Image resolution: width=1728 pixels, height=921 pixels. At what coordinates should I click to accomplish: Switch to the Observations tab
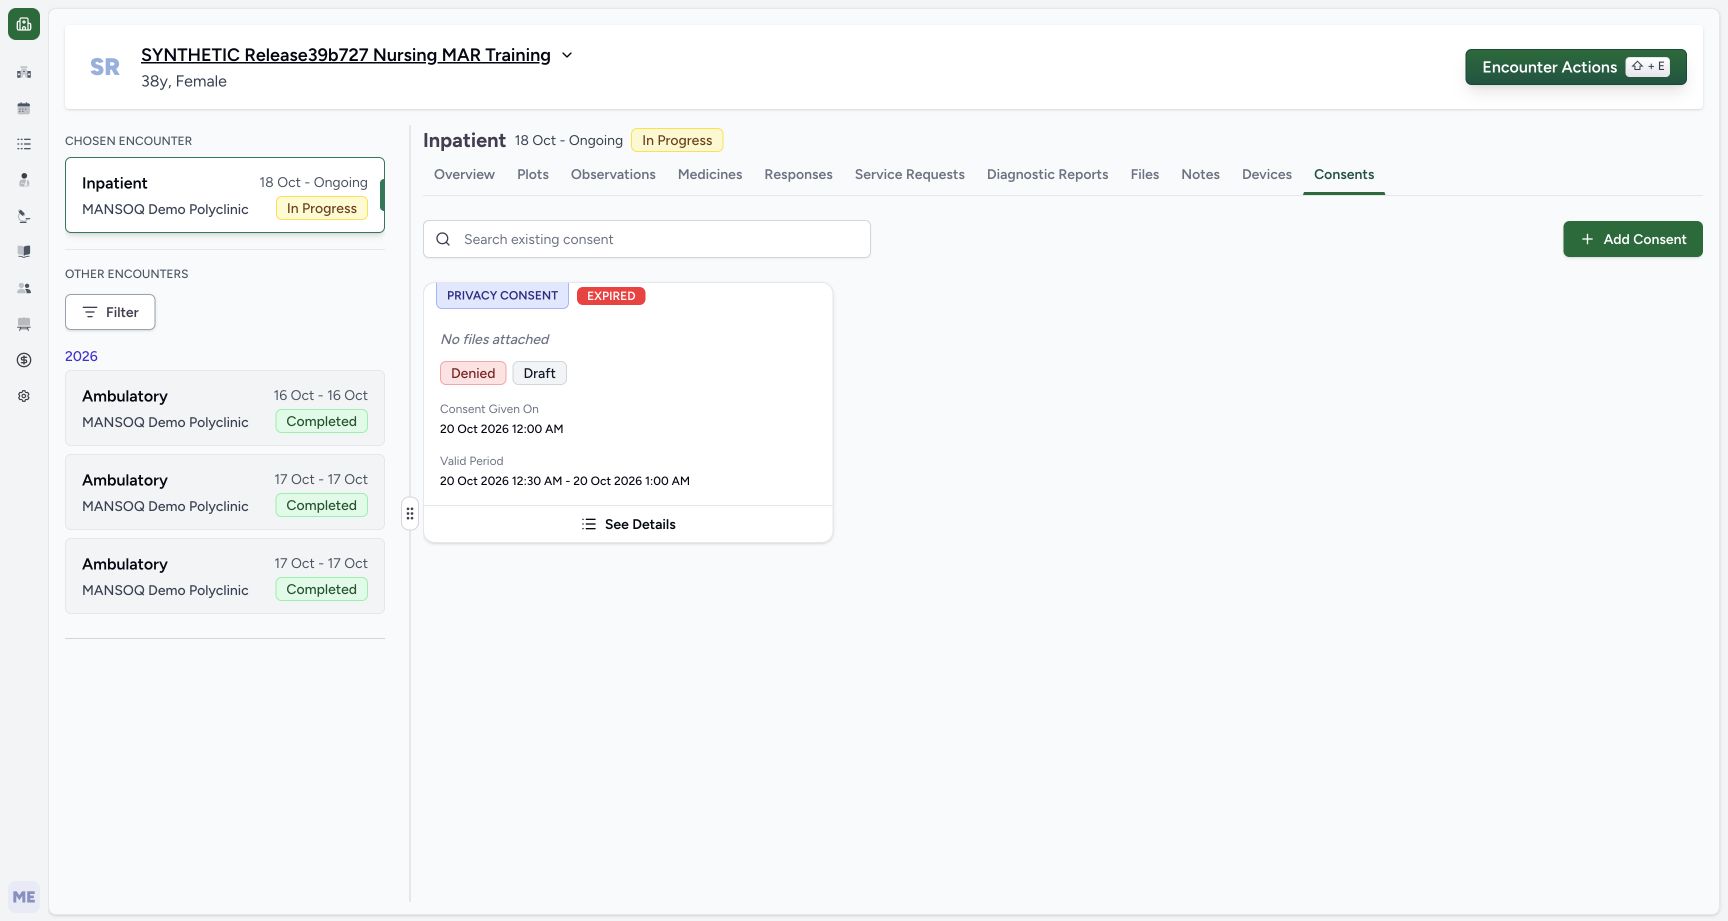tap(613, 174)
